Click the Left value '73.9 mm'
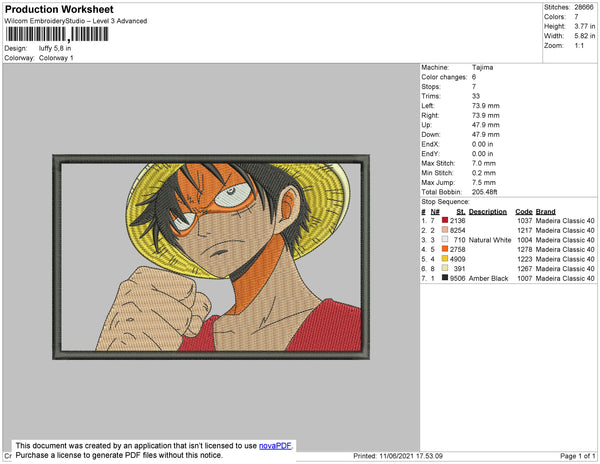 [485, 106]
